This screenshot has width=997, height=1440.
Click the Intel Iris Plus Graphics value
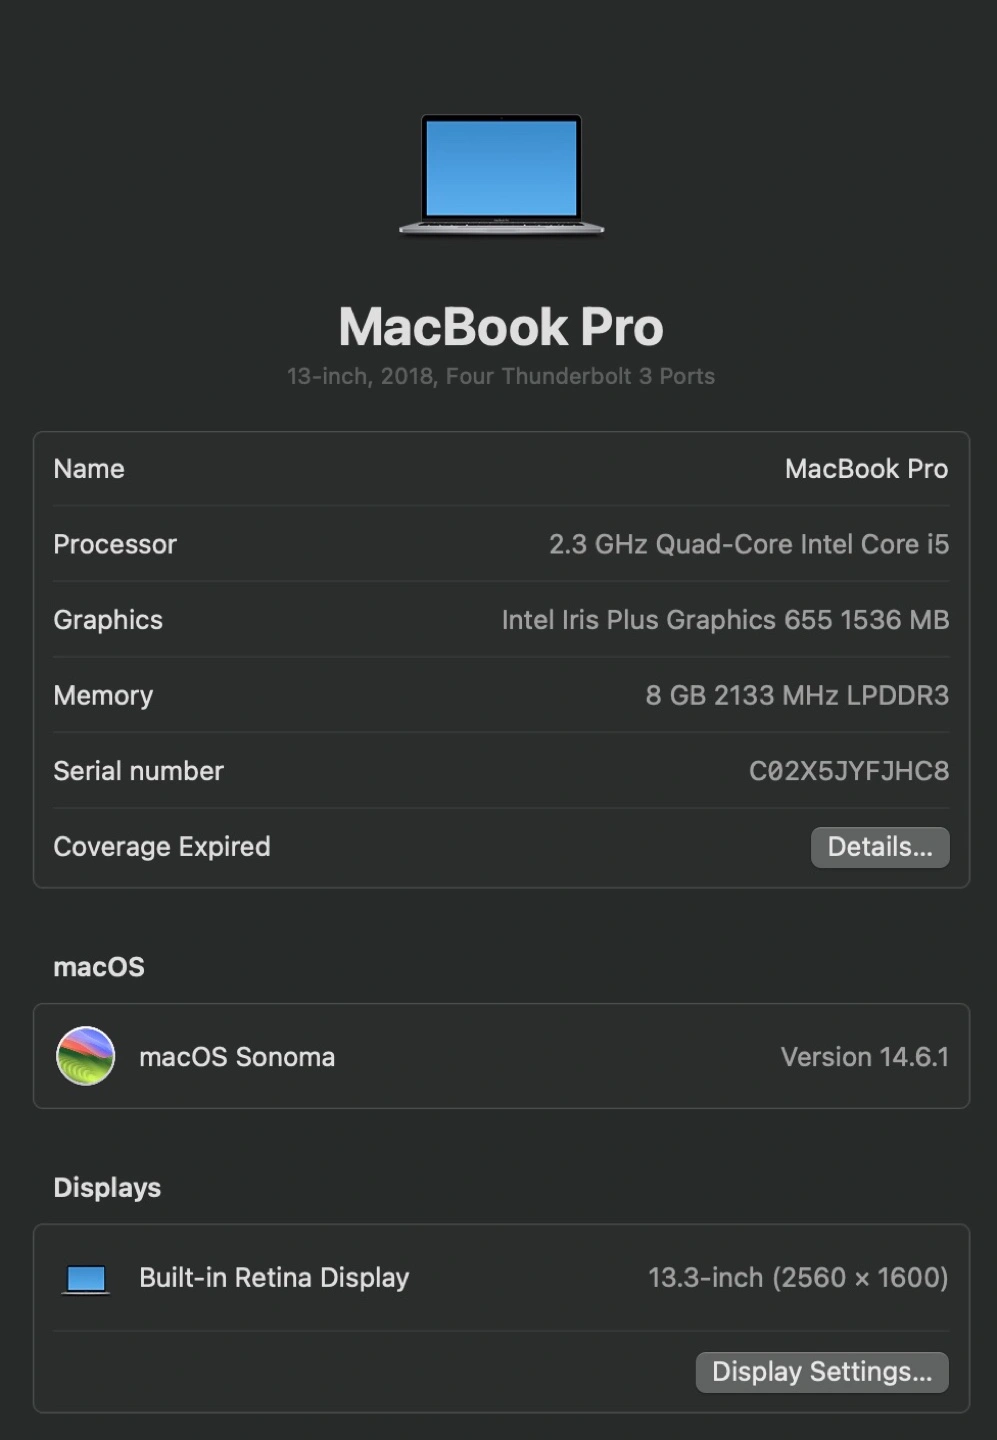pyautogui.click(x=725, y=620)
